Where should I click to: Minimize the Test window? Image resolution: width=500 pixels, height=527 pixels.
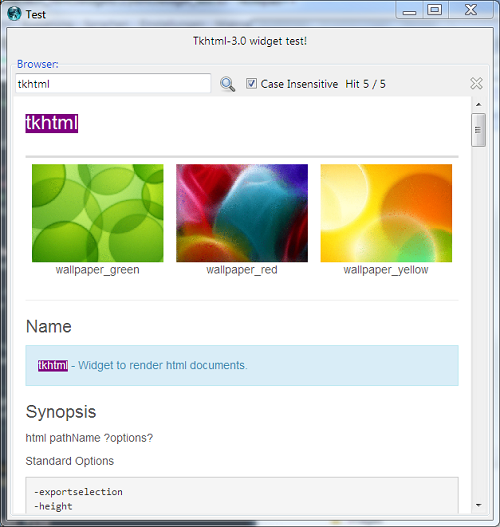tap(409, 10)
